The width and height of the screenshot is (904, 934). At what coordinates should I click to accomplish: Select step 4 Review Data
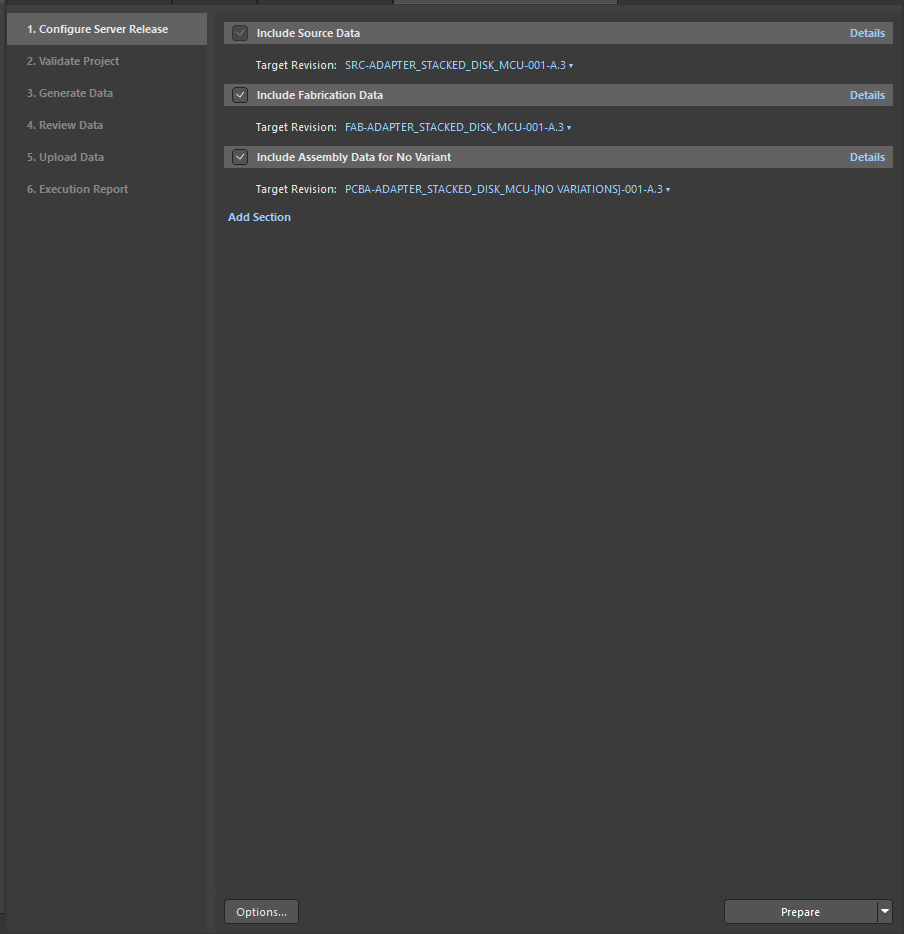(x=65, y=125)
